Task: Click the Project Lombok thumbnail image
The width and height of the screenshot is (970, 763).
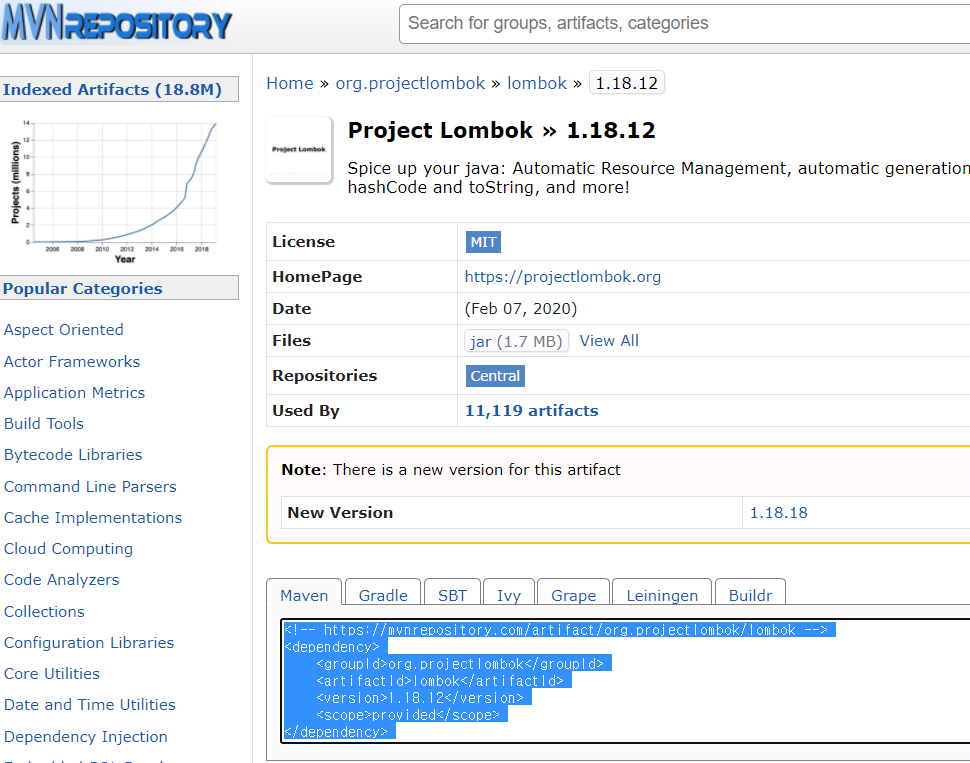Action: point(299,150)
